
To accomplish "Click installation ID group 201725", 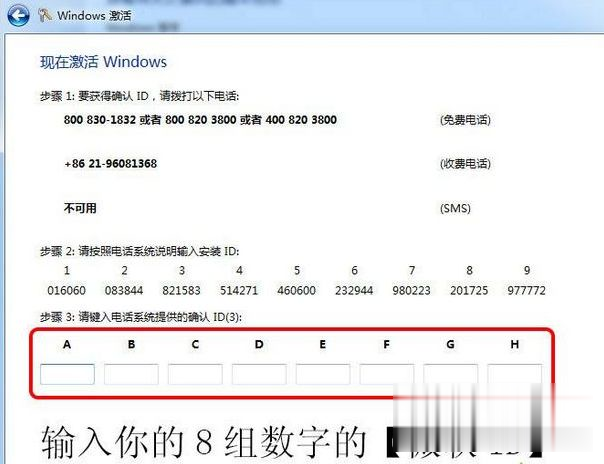I will tap(469, 290).
